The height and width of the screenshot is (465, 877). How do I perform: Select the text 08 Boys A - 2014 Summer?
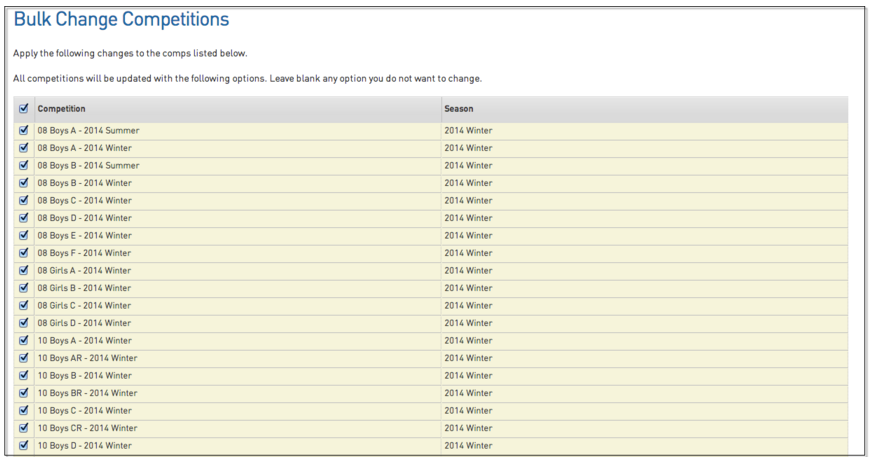click(88, 130)
